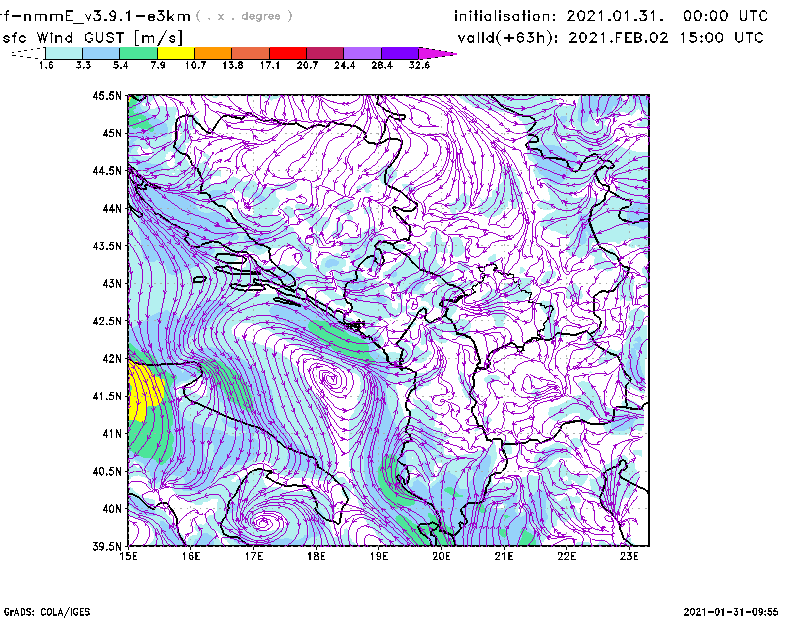Click the '42.5N' latitude axis label
Screen dimensions: 800x618
tap(107, 321)
